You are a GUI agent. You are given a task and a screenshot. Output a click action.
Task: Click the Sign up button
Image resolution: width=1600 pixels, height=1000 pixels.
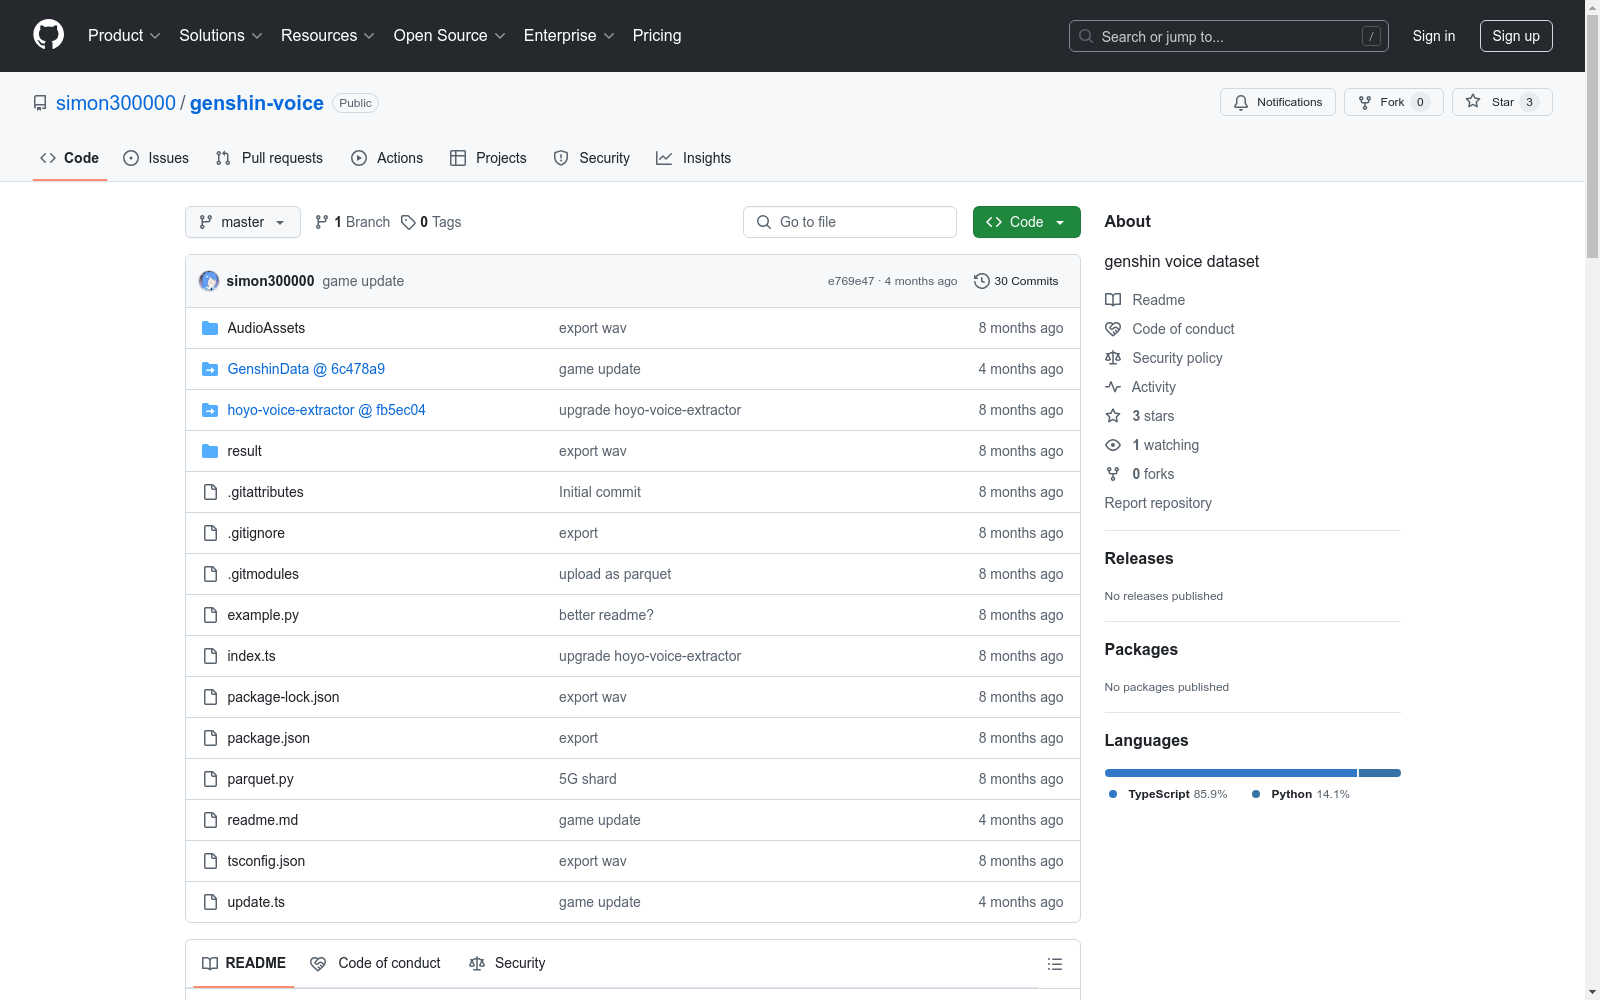point(1516,36)
